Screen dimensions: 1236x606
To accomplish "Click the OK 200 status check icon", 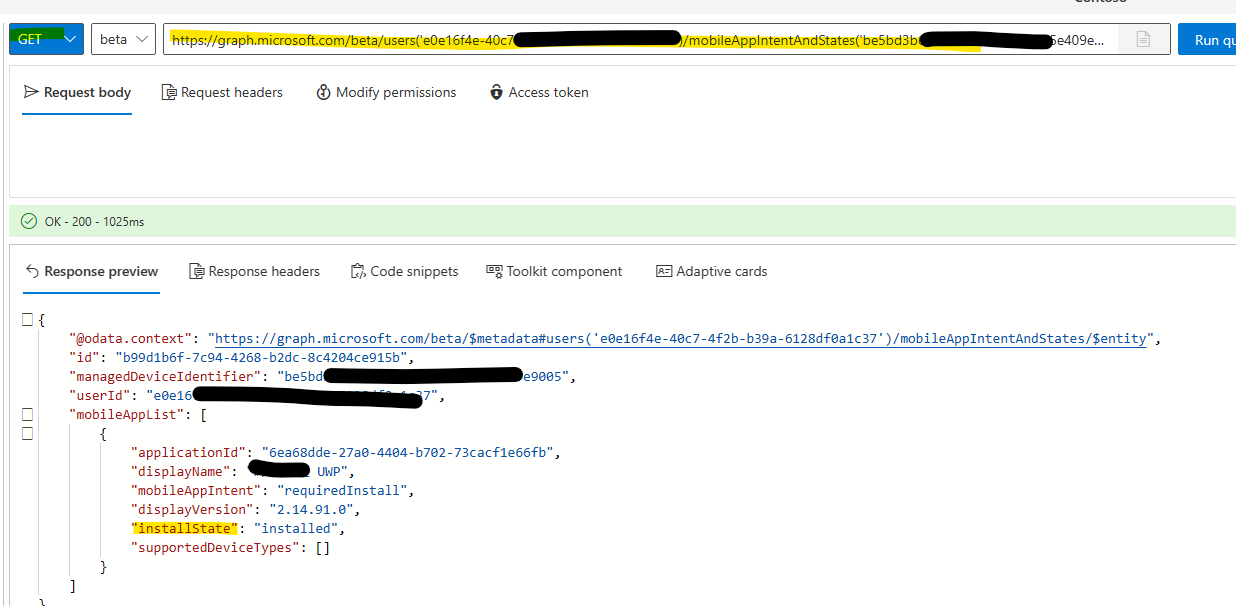I will [28, 221].
